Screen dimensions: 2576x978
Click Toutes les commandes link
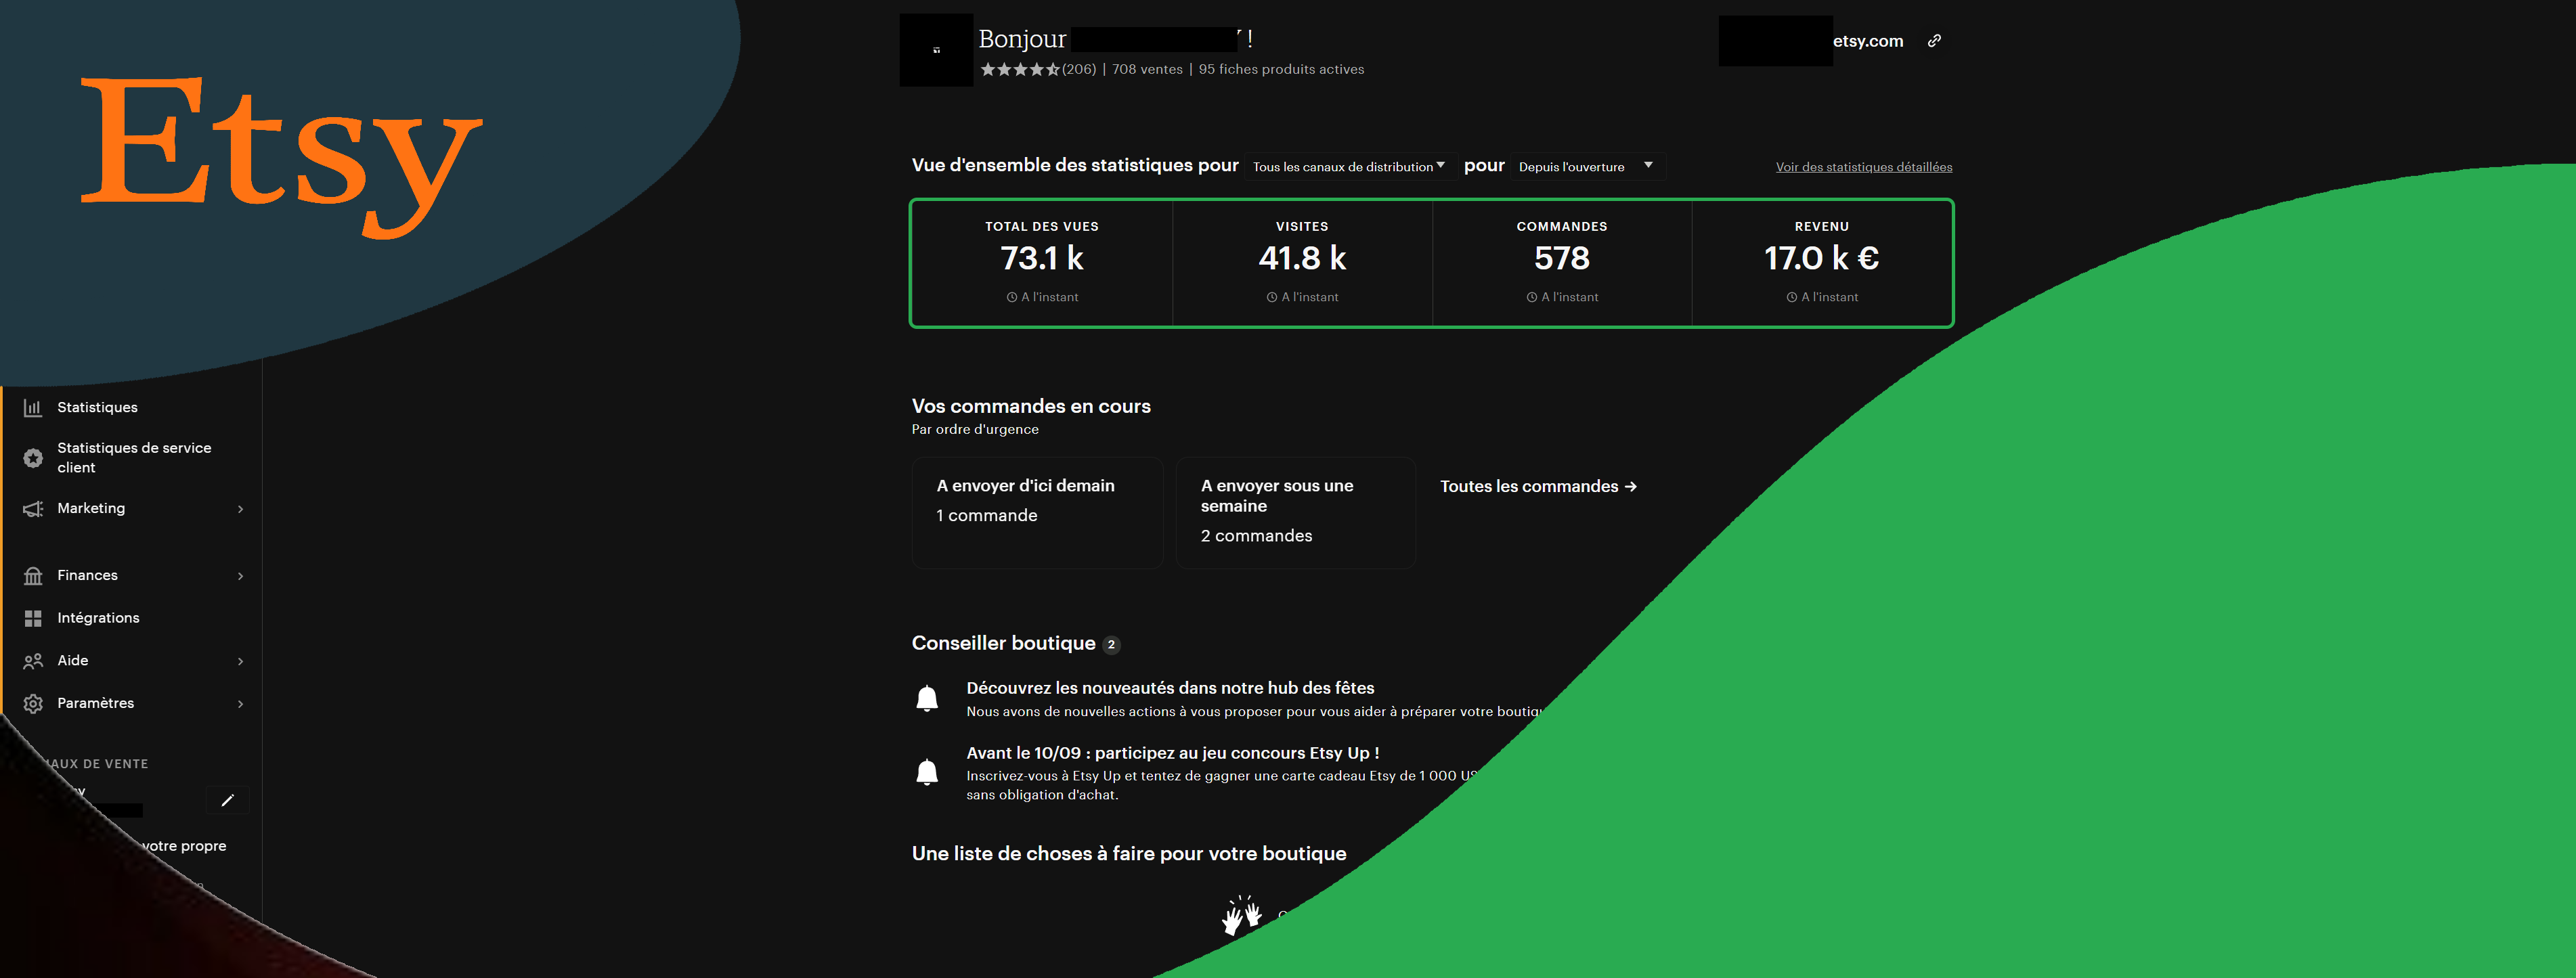(1538, 487)
